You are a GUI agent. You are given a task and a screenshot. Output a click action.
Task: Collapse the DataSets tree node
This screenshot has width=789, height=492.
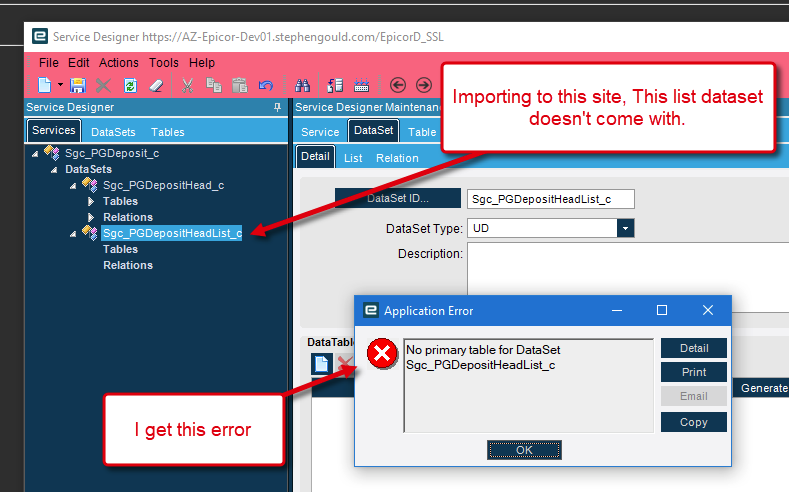click(x=54, y=170)
